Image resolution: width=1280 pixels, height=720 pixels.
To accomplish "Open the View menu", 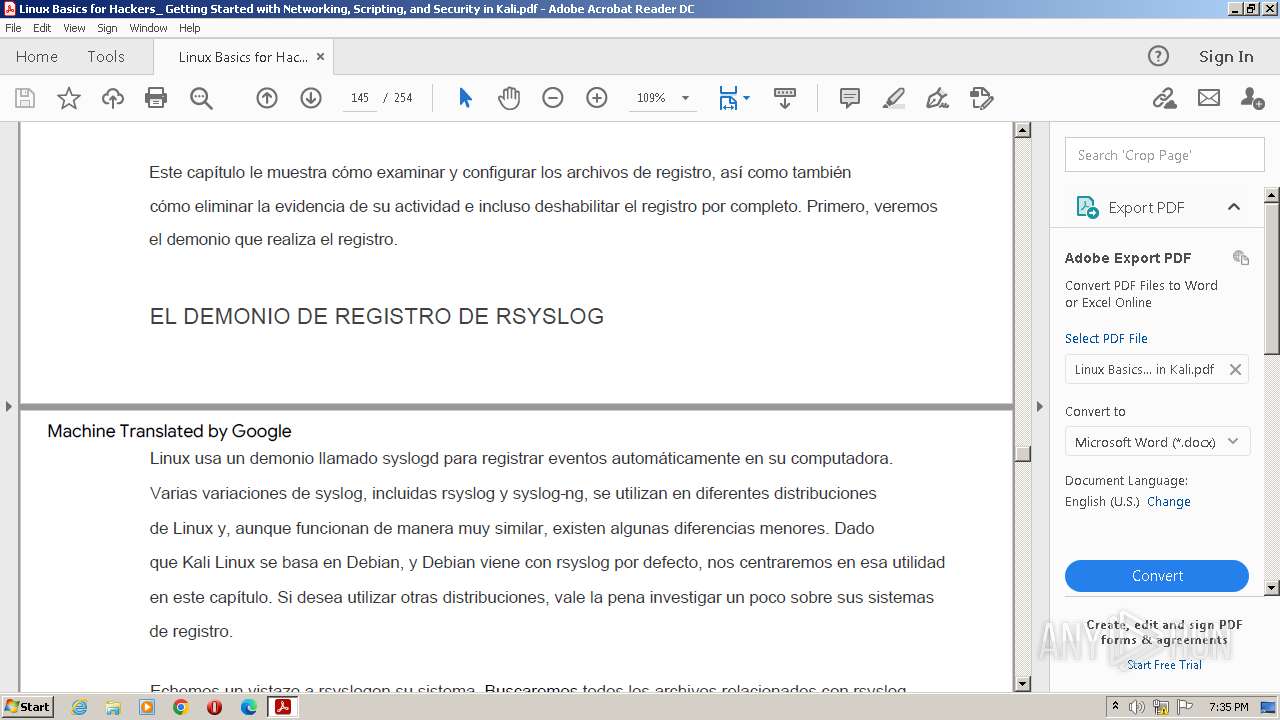I will [74, 28].
